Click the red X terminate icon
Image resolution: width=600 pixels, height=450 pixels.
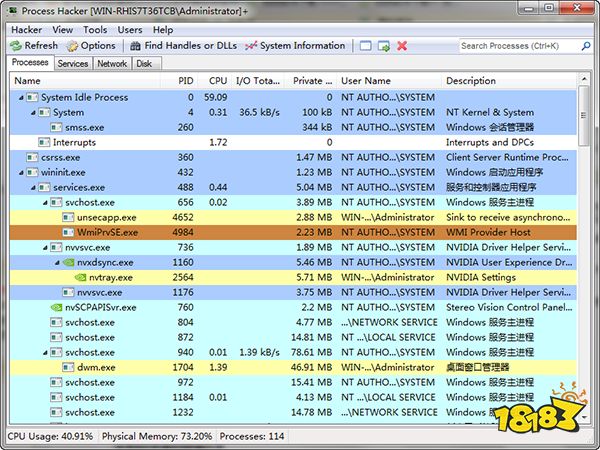click(402, 46)
